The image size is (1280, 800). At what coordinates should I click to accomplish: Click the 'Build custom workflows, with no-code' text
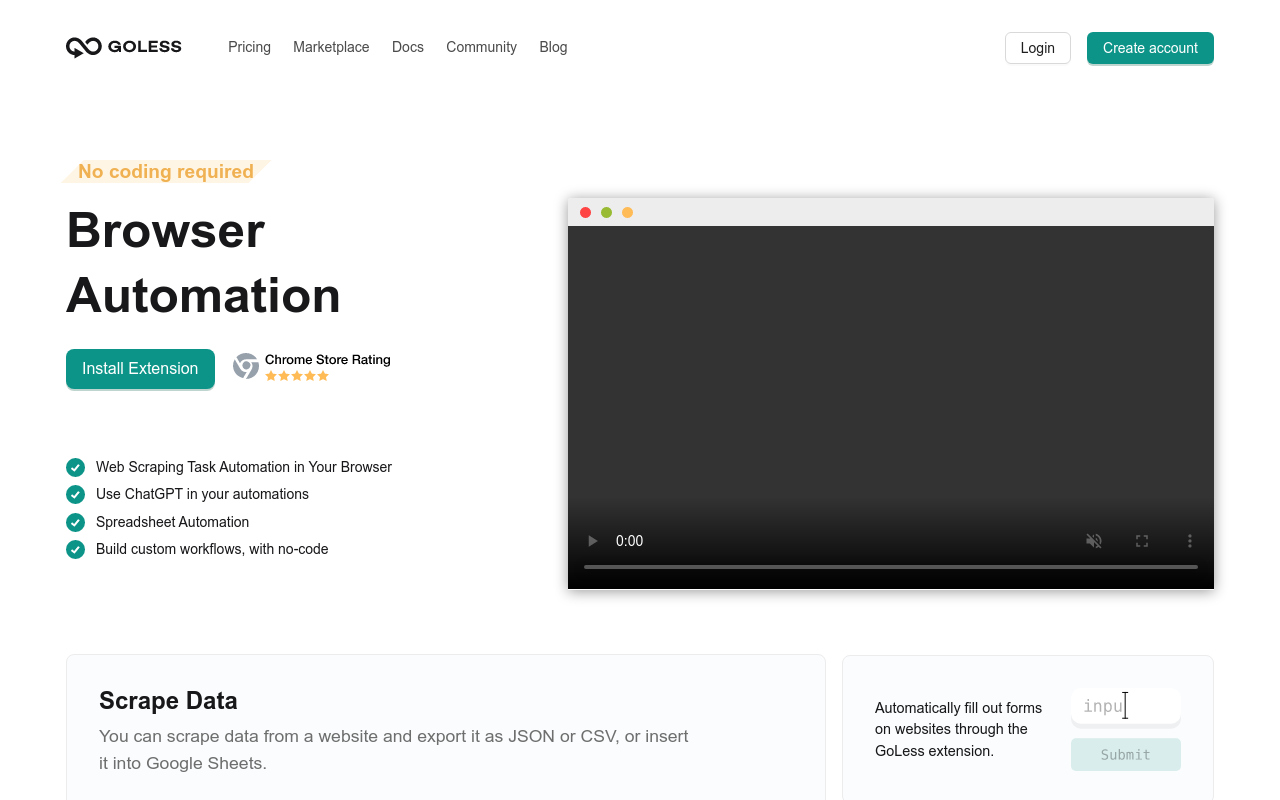point(212,549)
